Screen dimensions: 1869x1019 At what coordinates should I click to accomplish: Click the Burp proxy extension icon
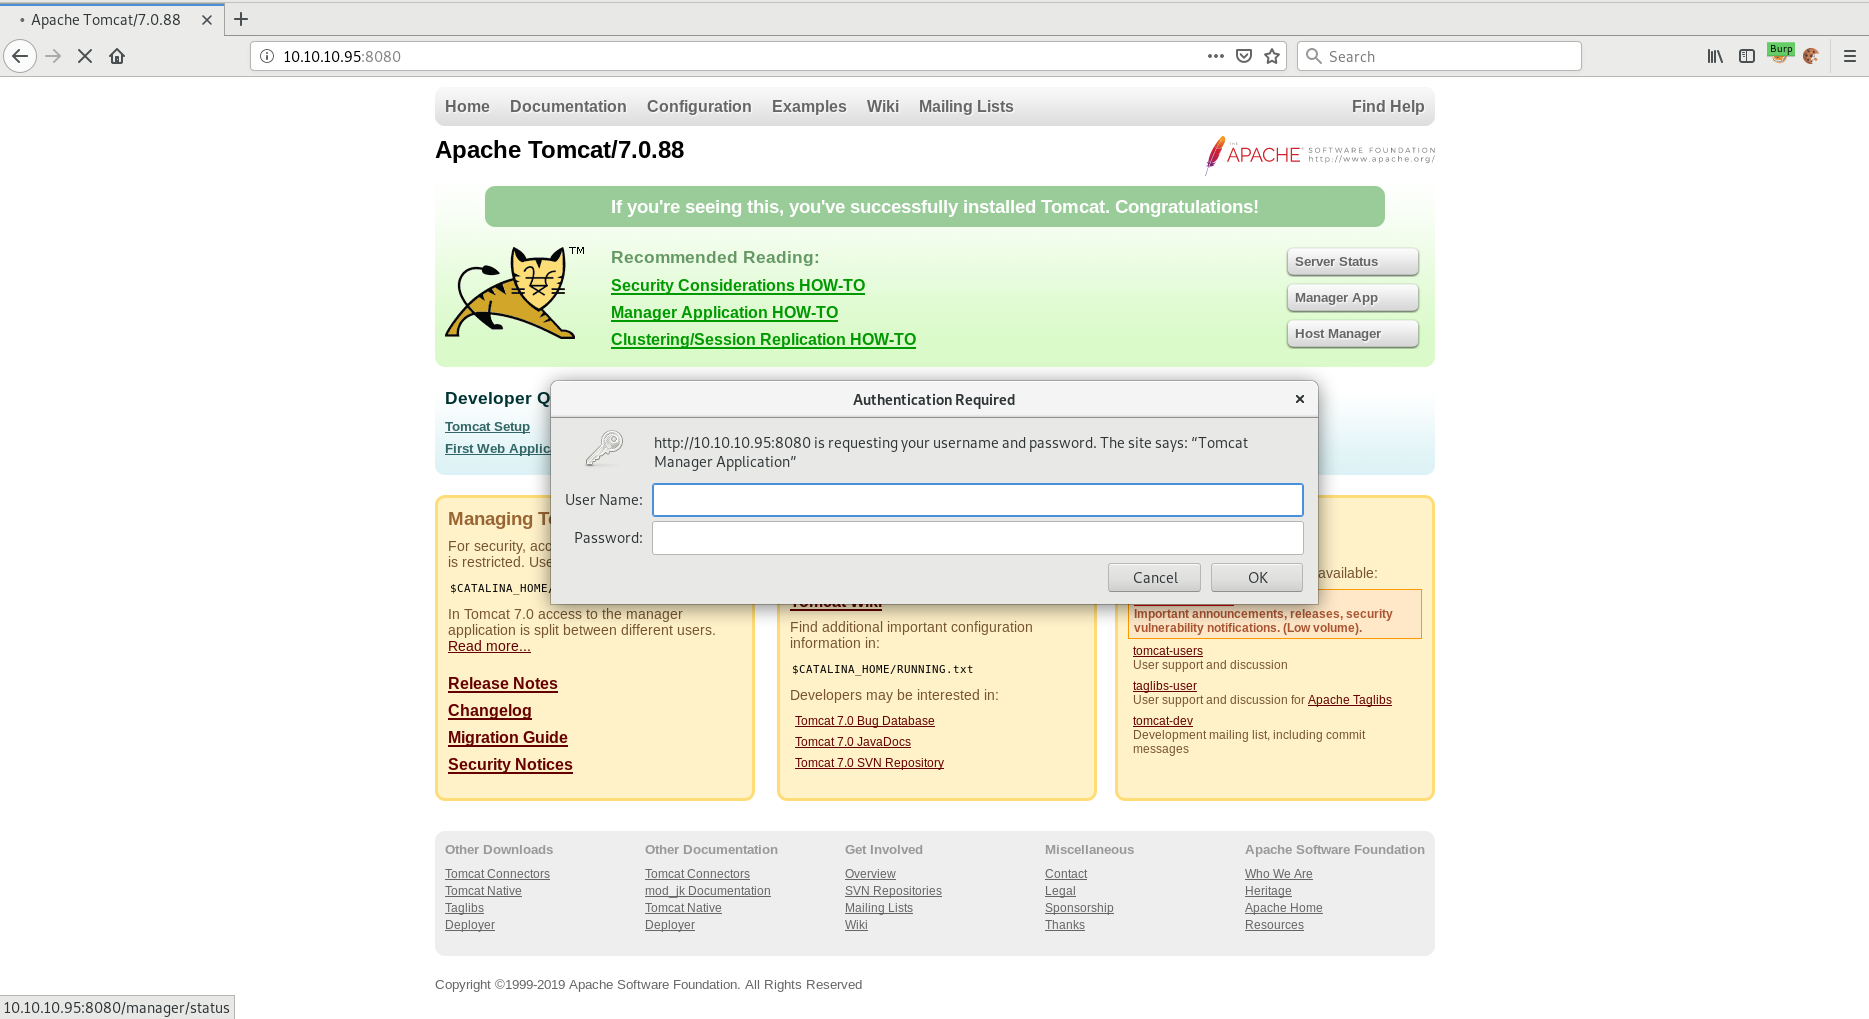pos(1780,54)
